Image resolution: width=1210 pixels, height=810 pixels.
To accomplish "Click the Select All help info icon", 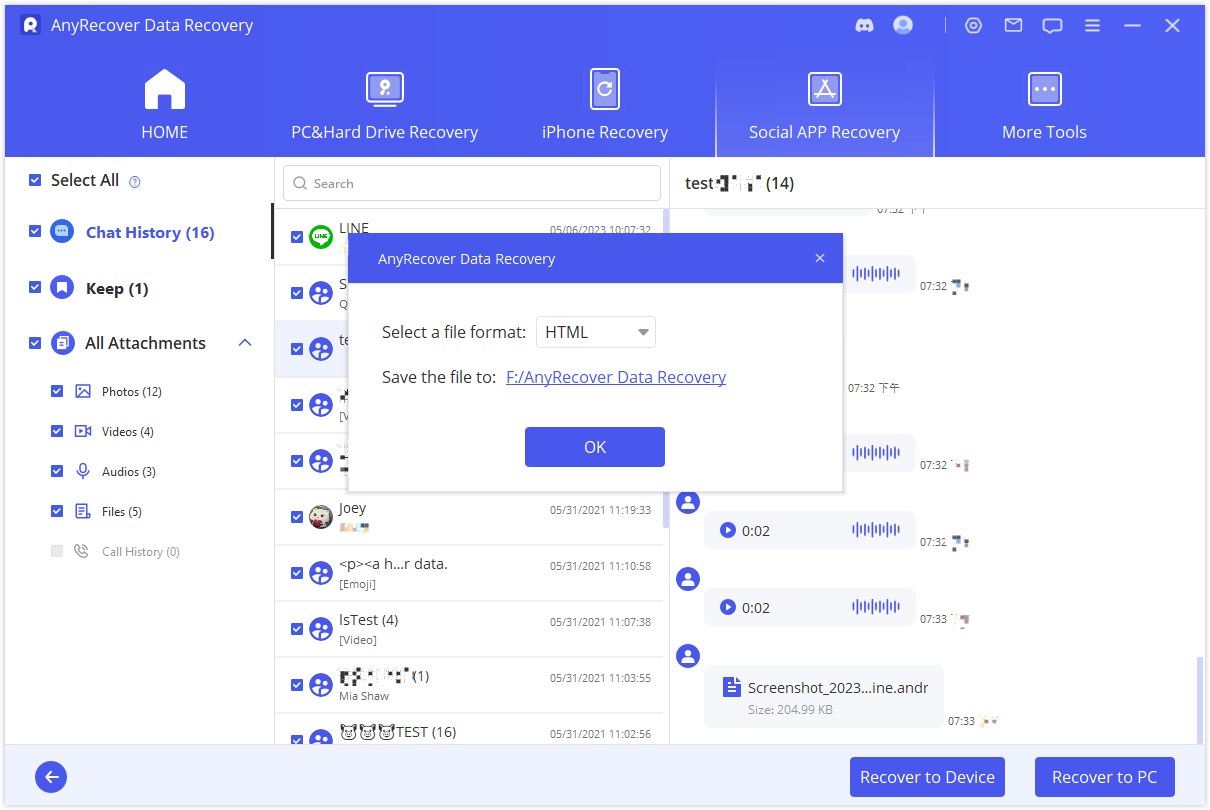I will (x=135, y=182).
